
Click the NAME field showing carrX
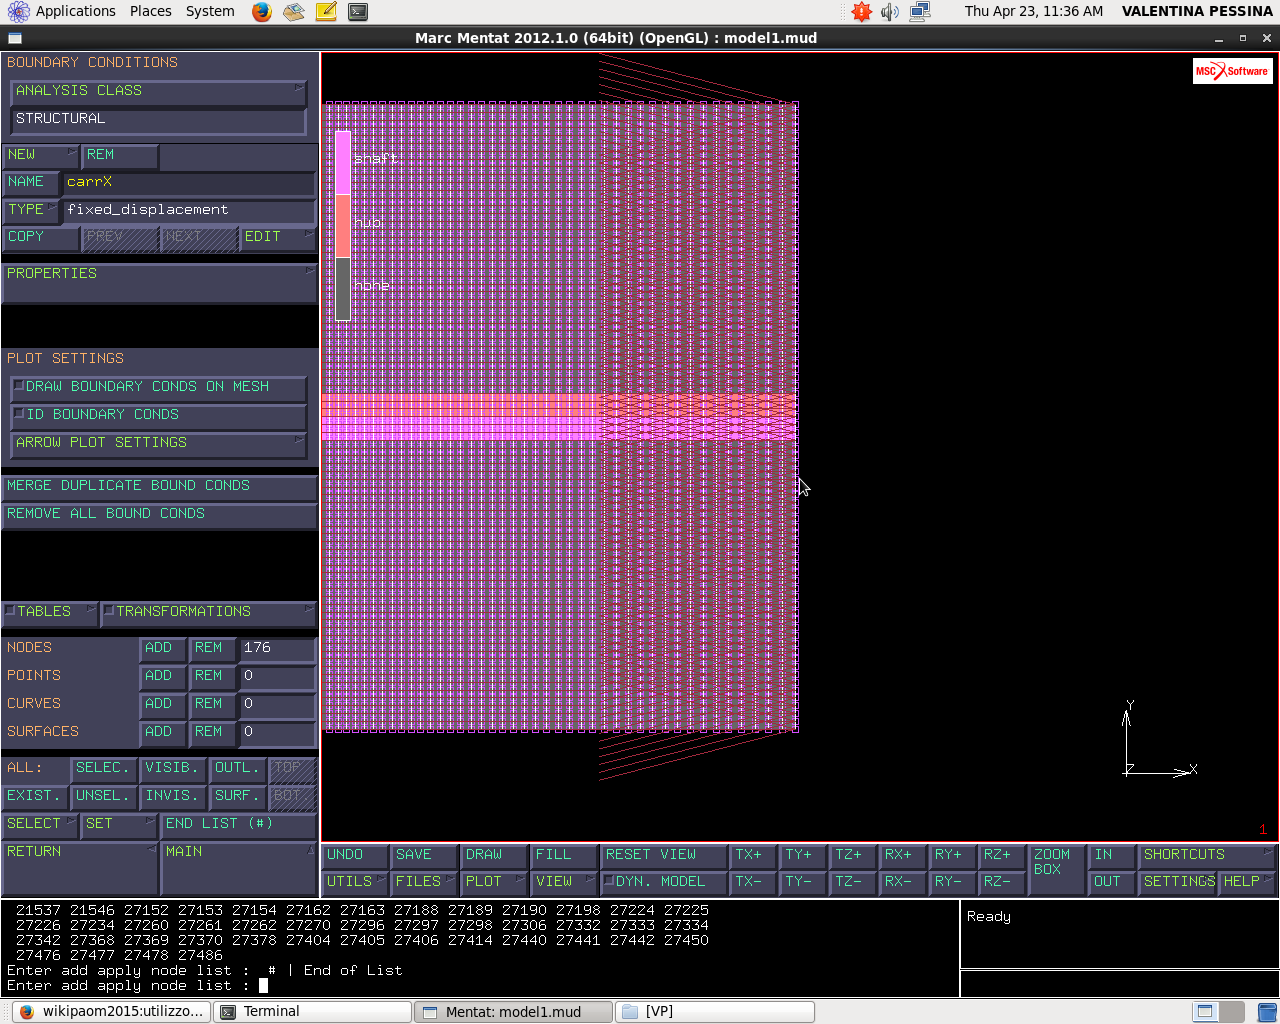(x=189, y=182)
